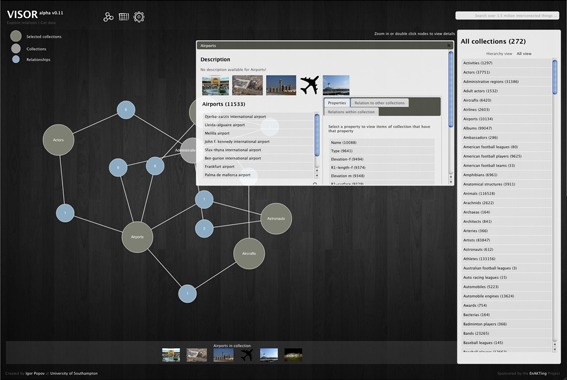The height and width of the screenshot is (380, 567).
Task: Switch to All view
Action: (x=524, y=54)
